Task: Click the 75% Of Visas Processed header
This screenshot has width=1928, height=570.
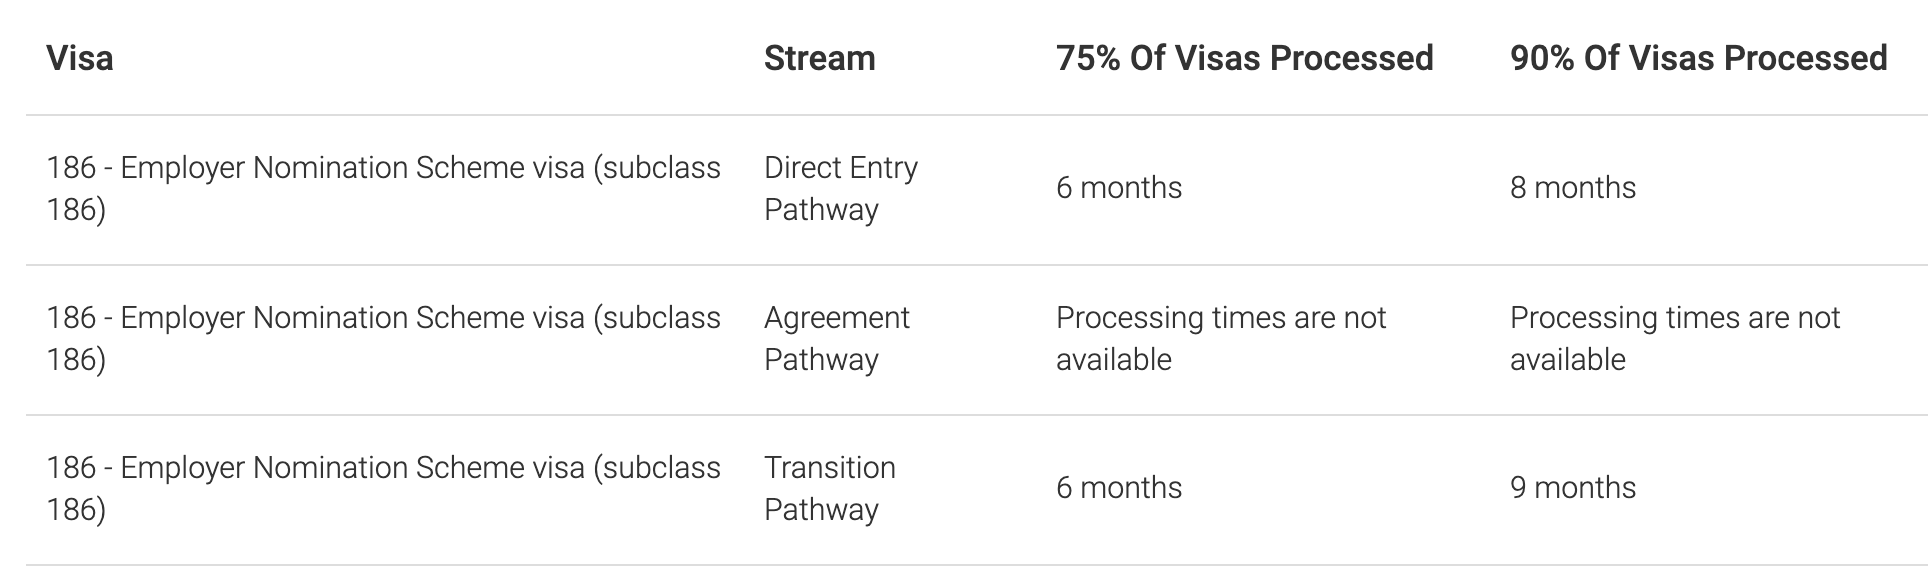Action: (x=1244, y=58)
